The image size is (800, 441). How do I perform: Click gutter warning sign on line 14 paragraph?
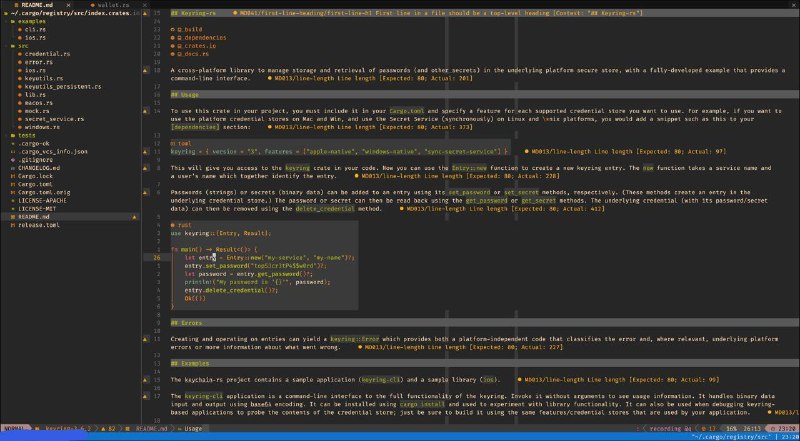click(x=145, y=111)
